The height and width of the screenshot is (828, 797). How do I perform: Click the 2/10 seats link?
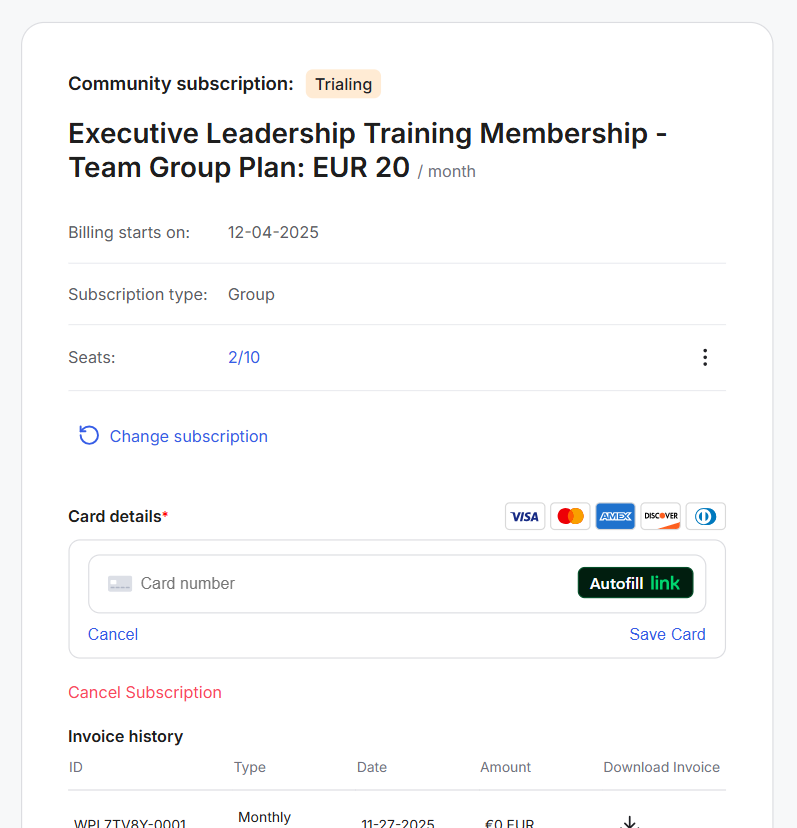coord(244,357)
